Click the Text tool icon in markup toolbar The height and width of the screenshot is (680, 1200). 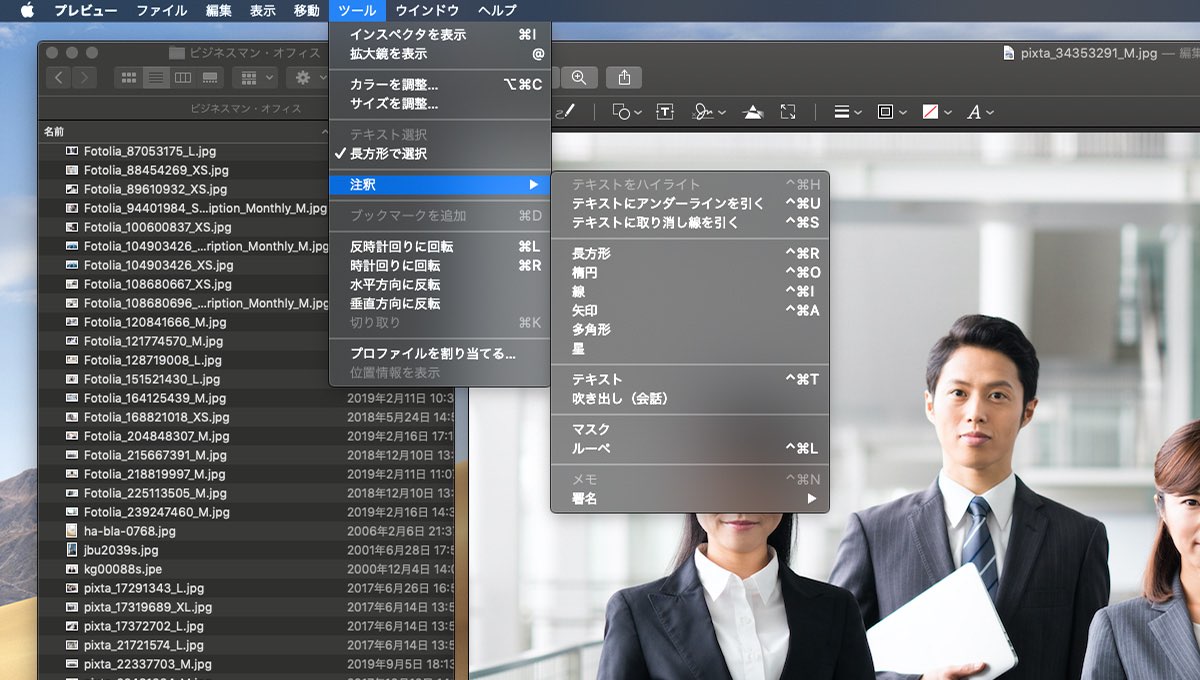[x=665, y=112]
